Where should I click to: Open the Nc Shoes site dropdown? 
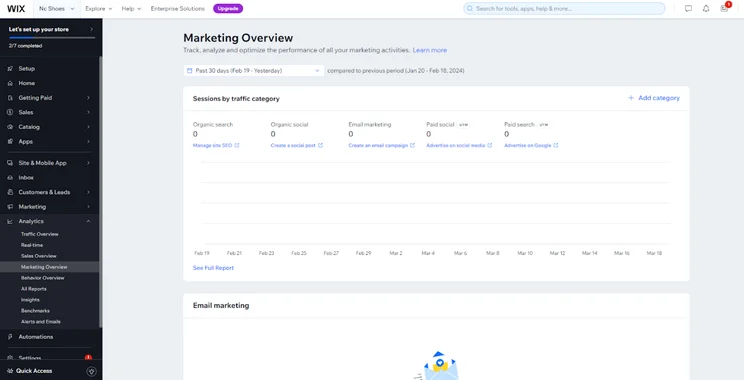pyautogui.click(x=57, y=9)
